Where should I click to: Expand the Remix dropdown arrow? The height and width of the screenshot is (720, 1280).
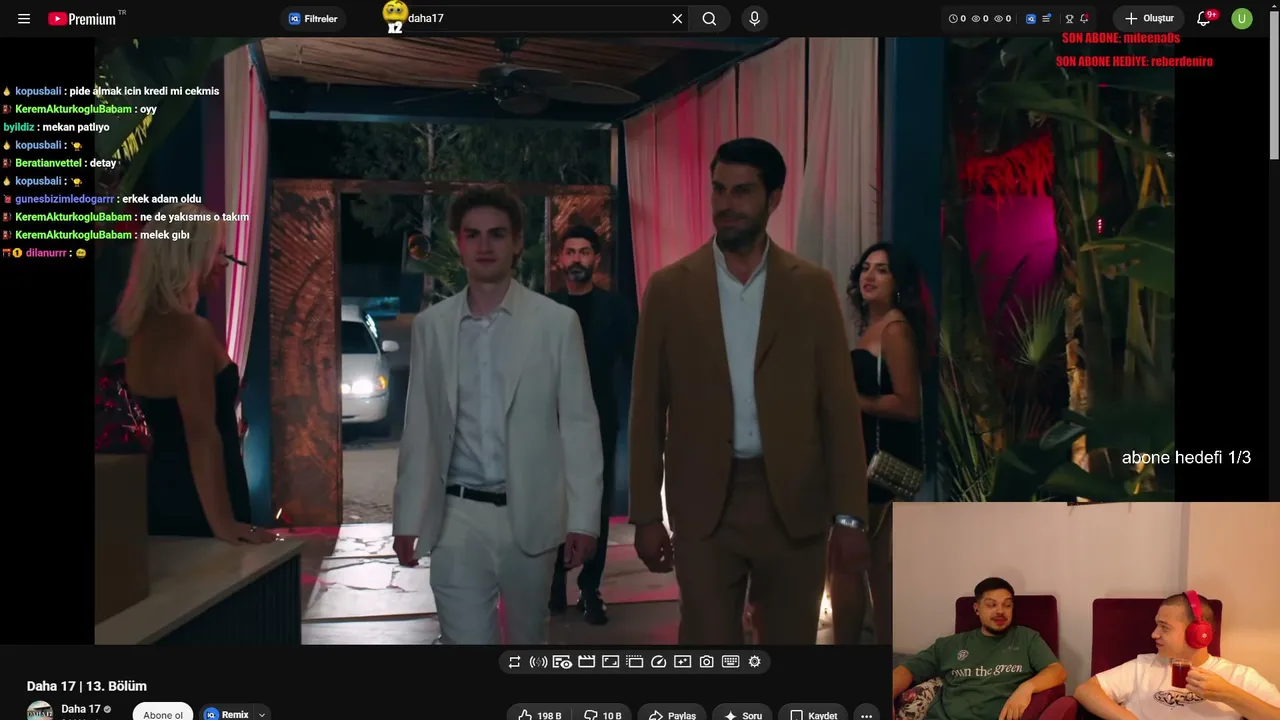pos(262,714)
